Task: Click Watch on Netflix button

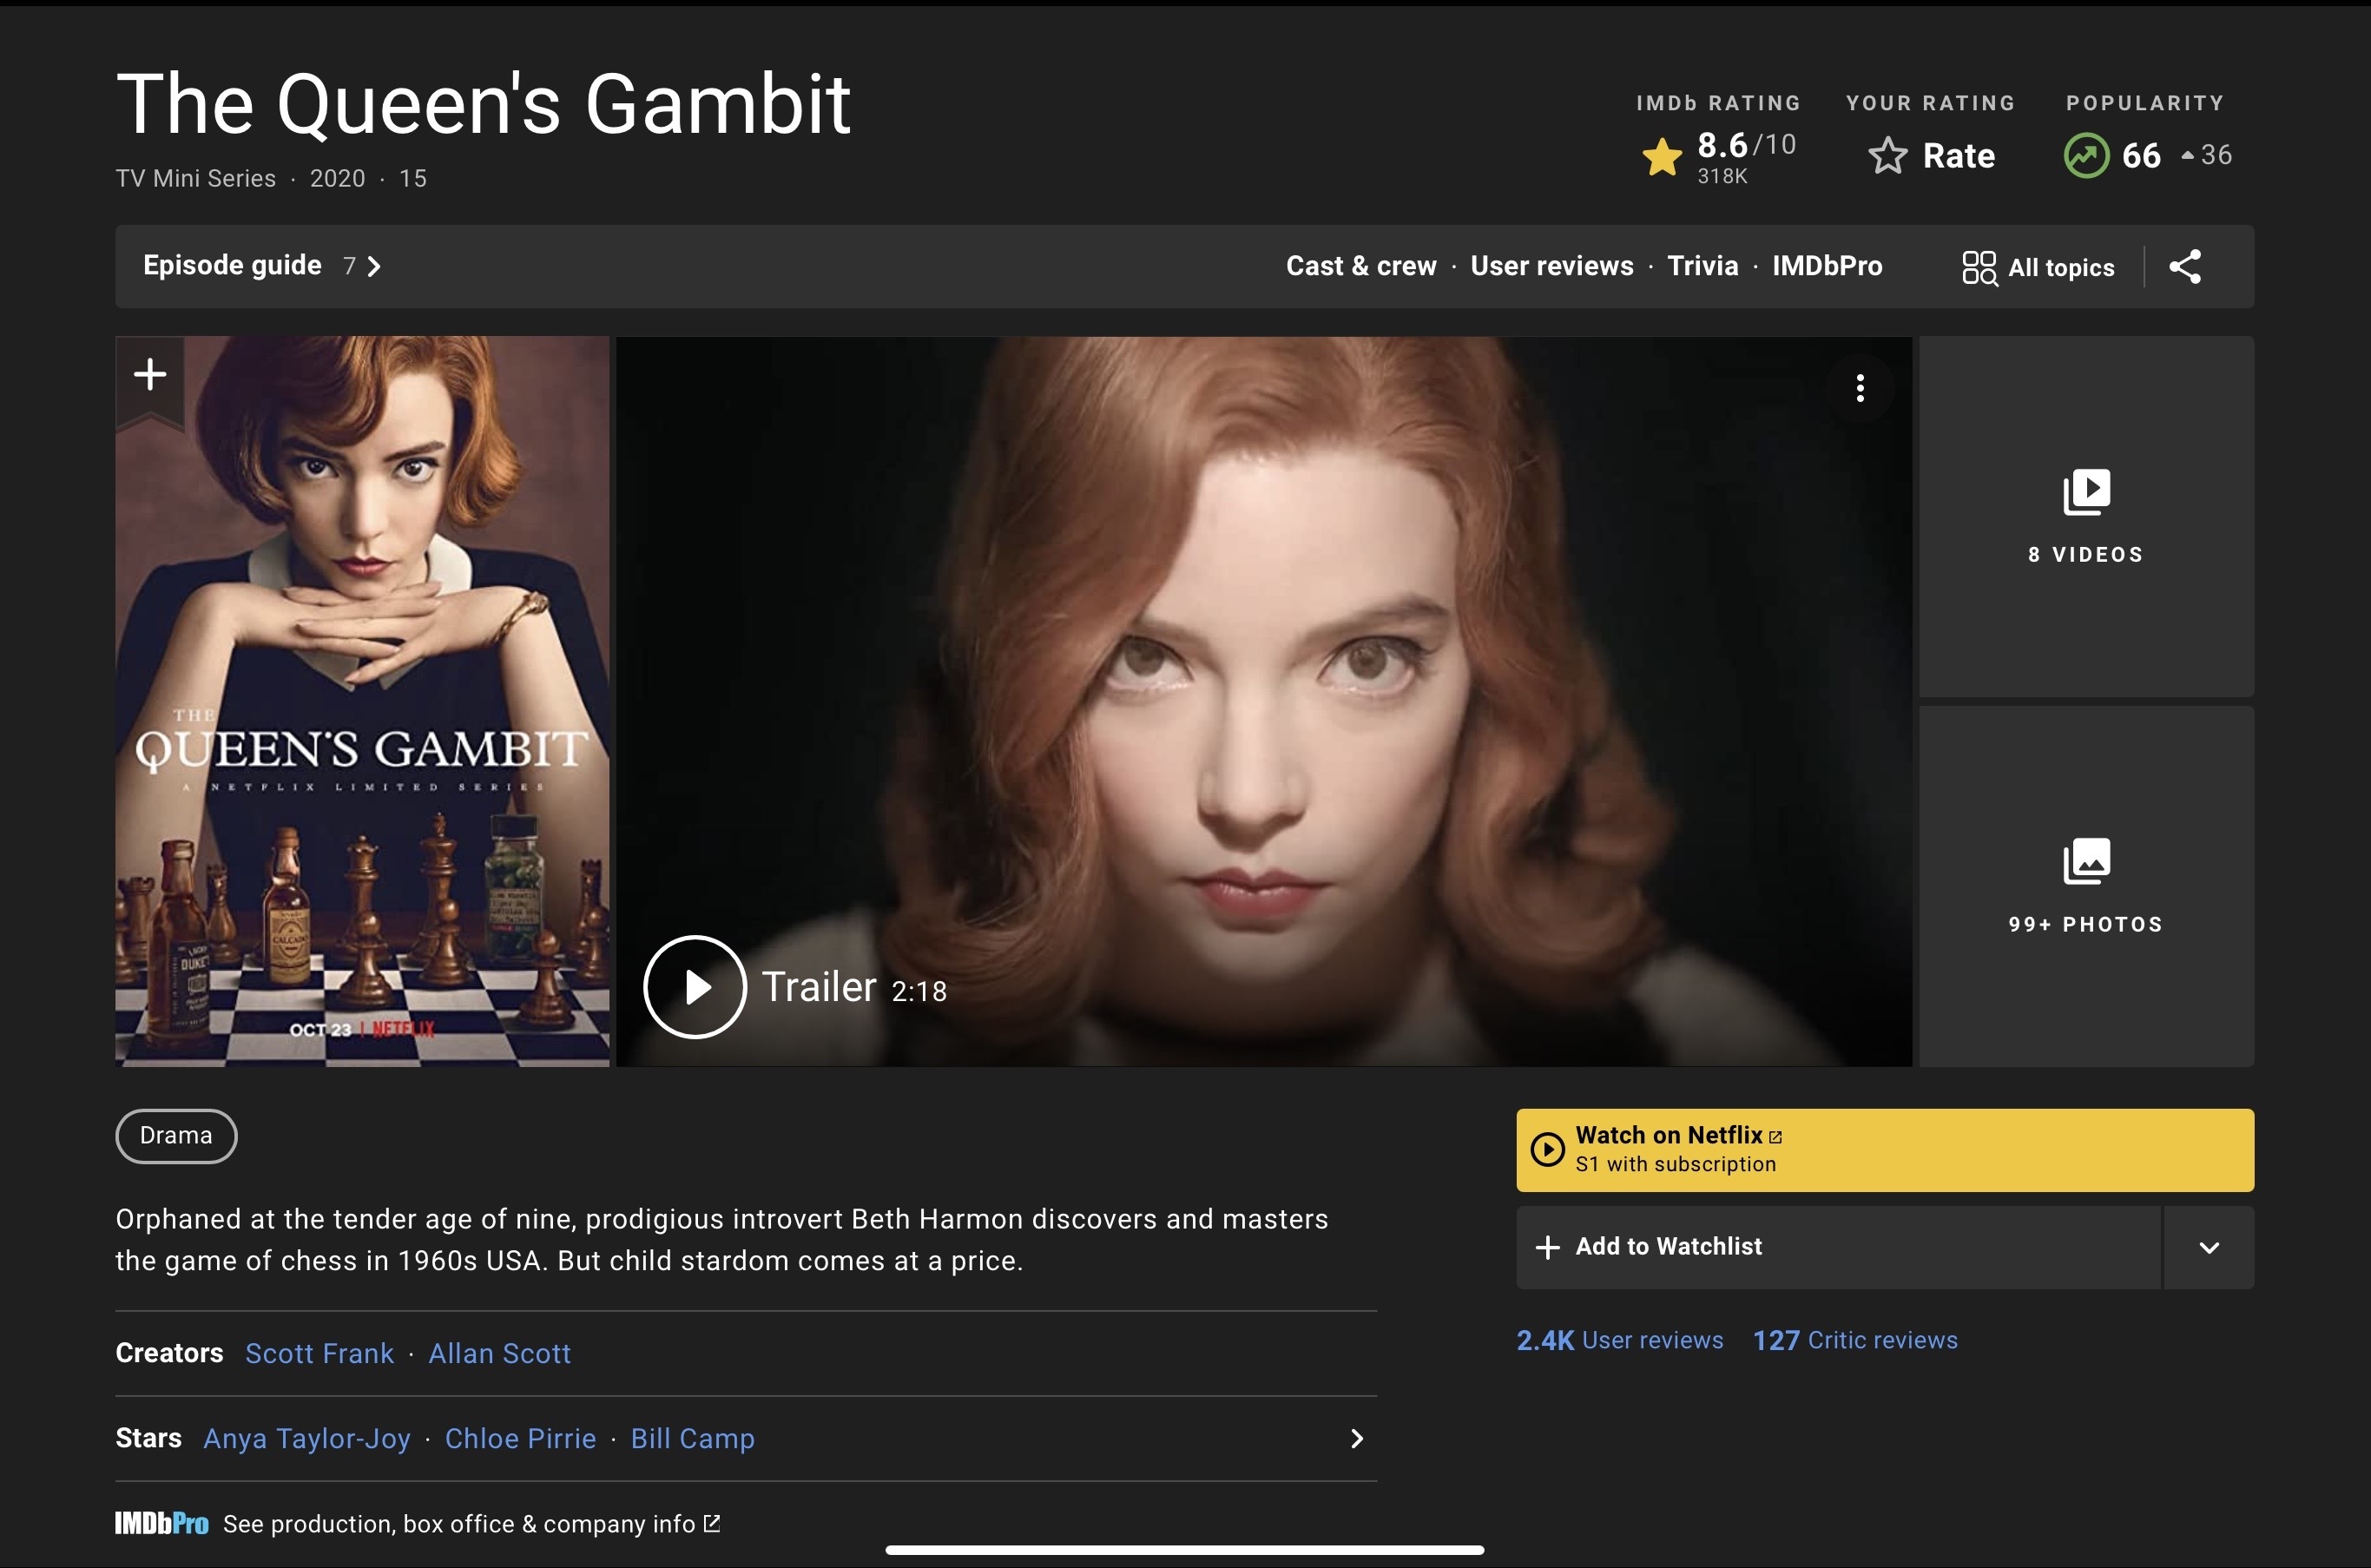Action: (x=1884, y=1149)
